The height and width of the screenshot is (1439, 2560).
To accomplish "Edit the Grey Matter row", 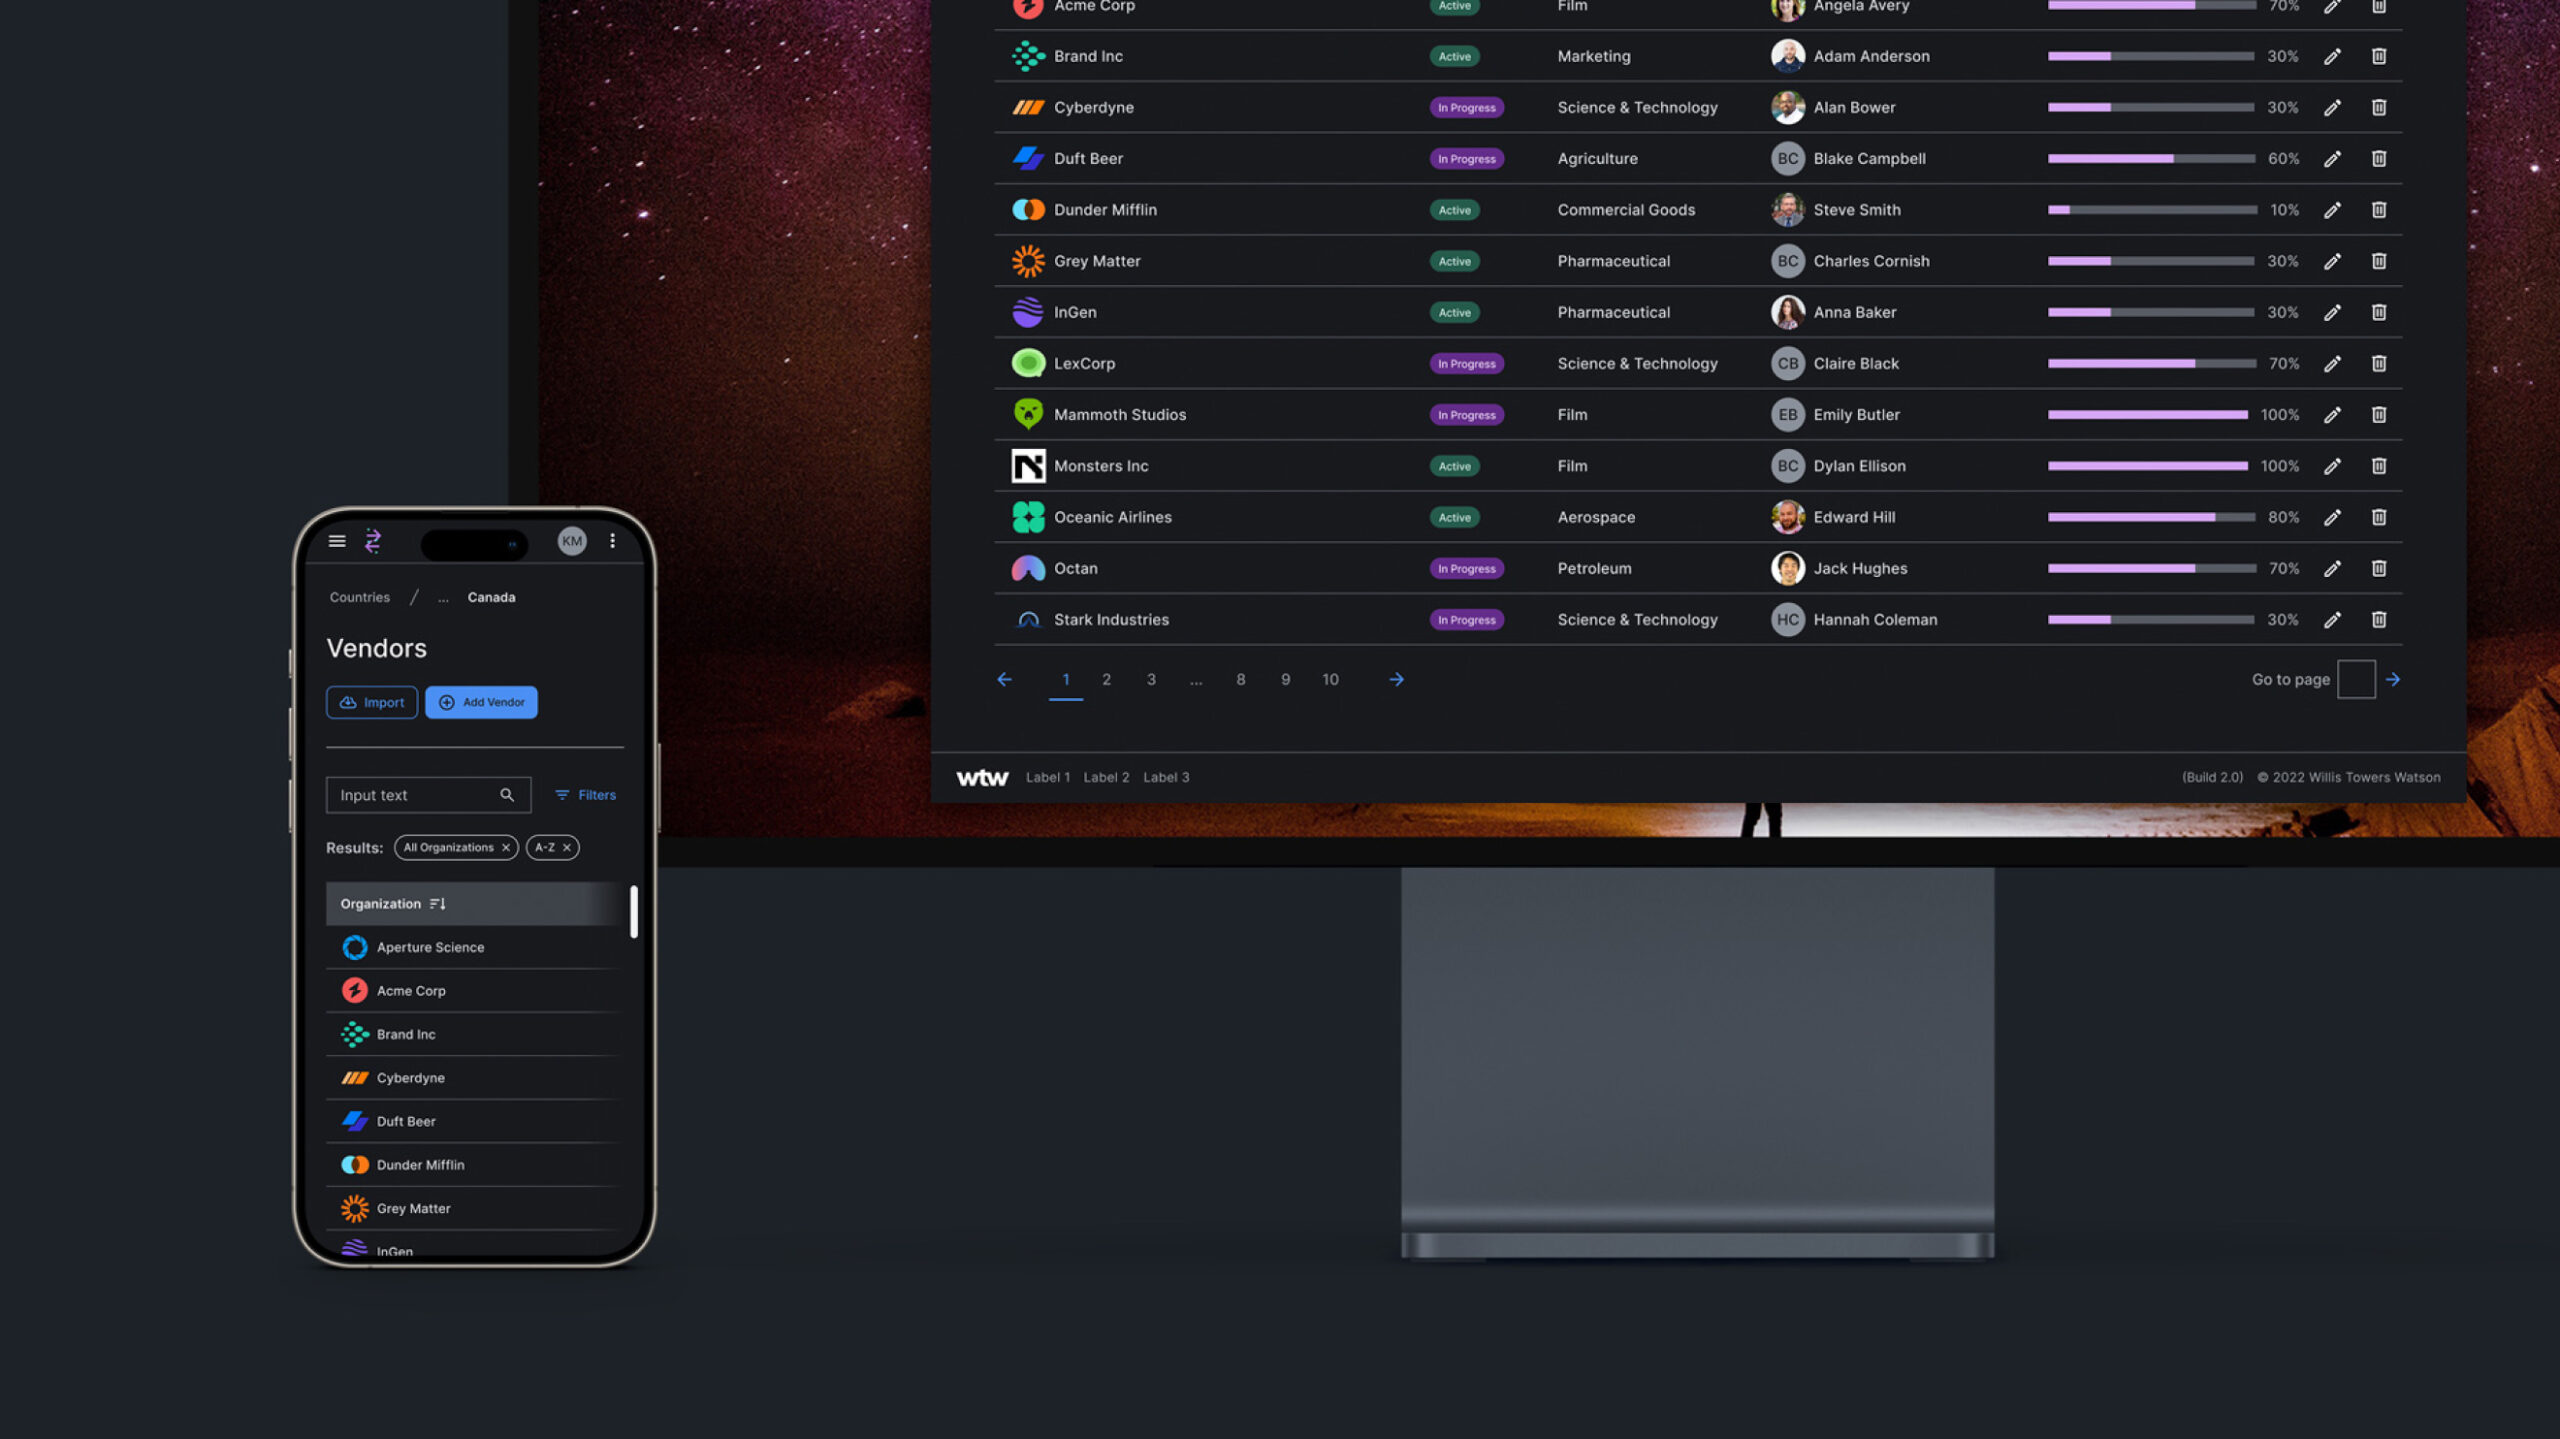I will tap(2332, 261).
